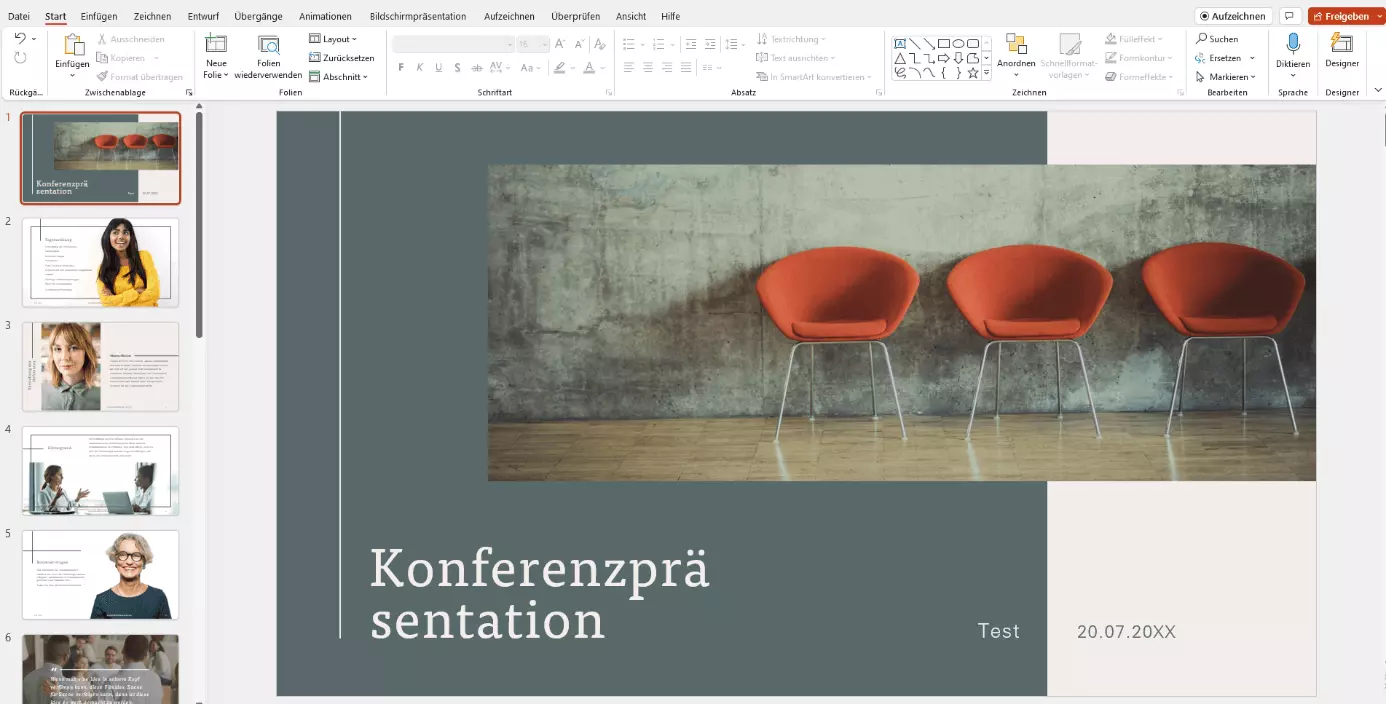
Task: Decrease list indent level
Action: tap(690, 44)
